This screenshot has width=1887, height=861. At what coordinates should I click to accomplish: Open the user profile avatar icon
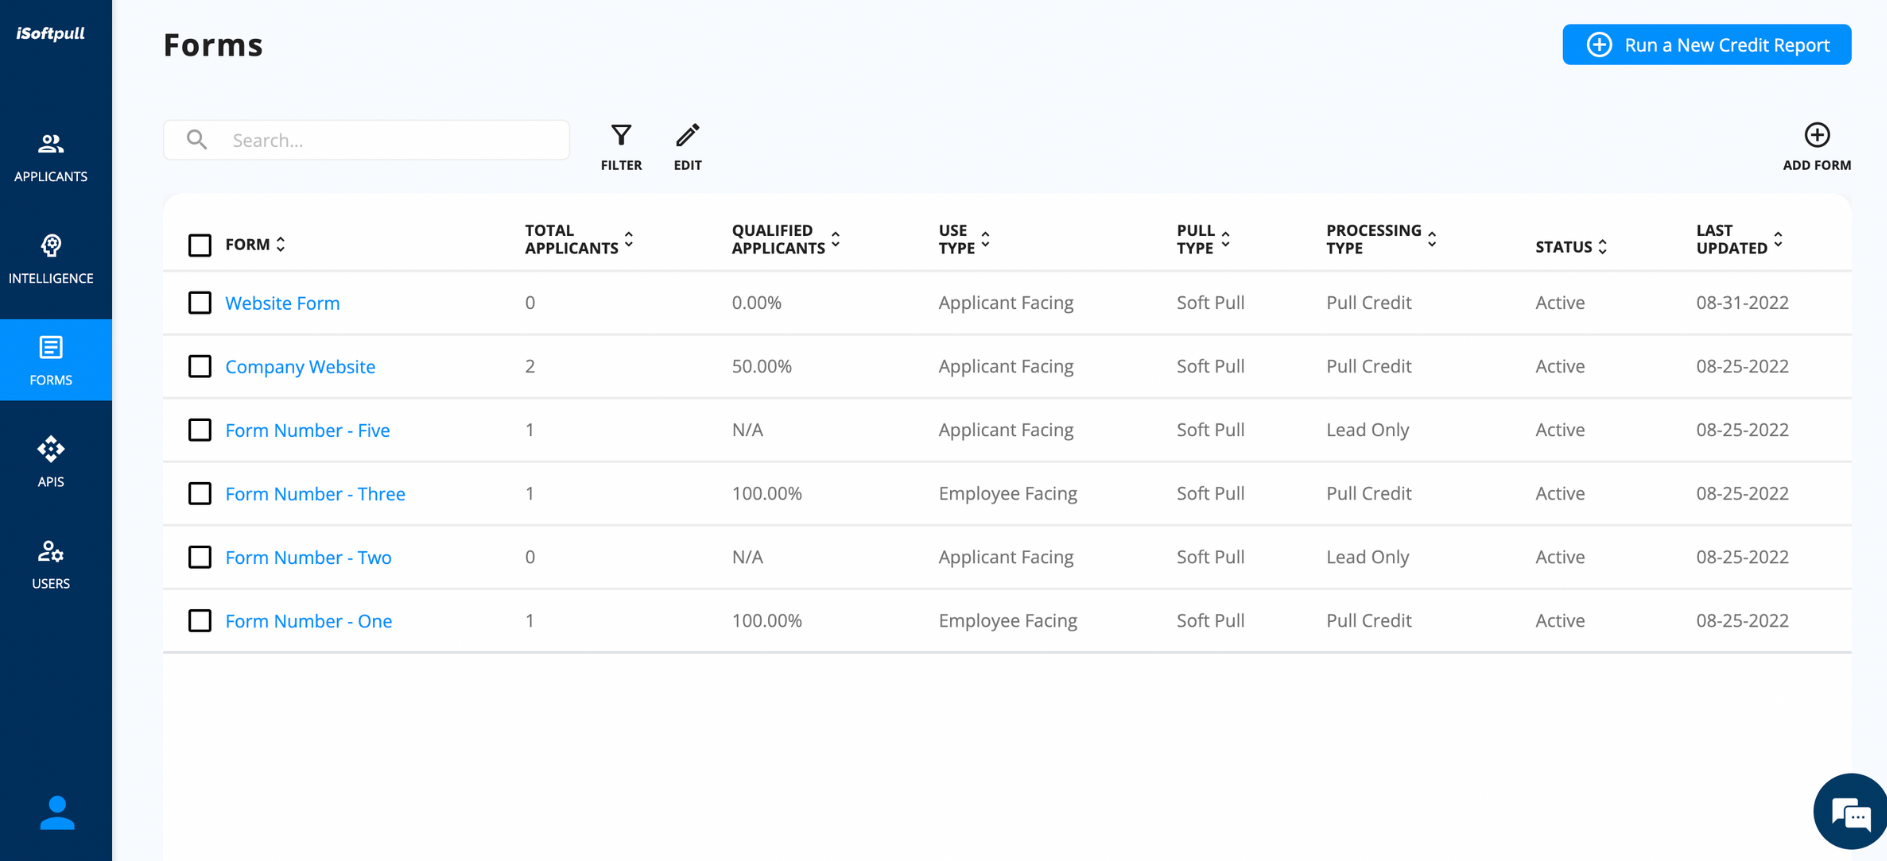pos(57,813)
